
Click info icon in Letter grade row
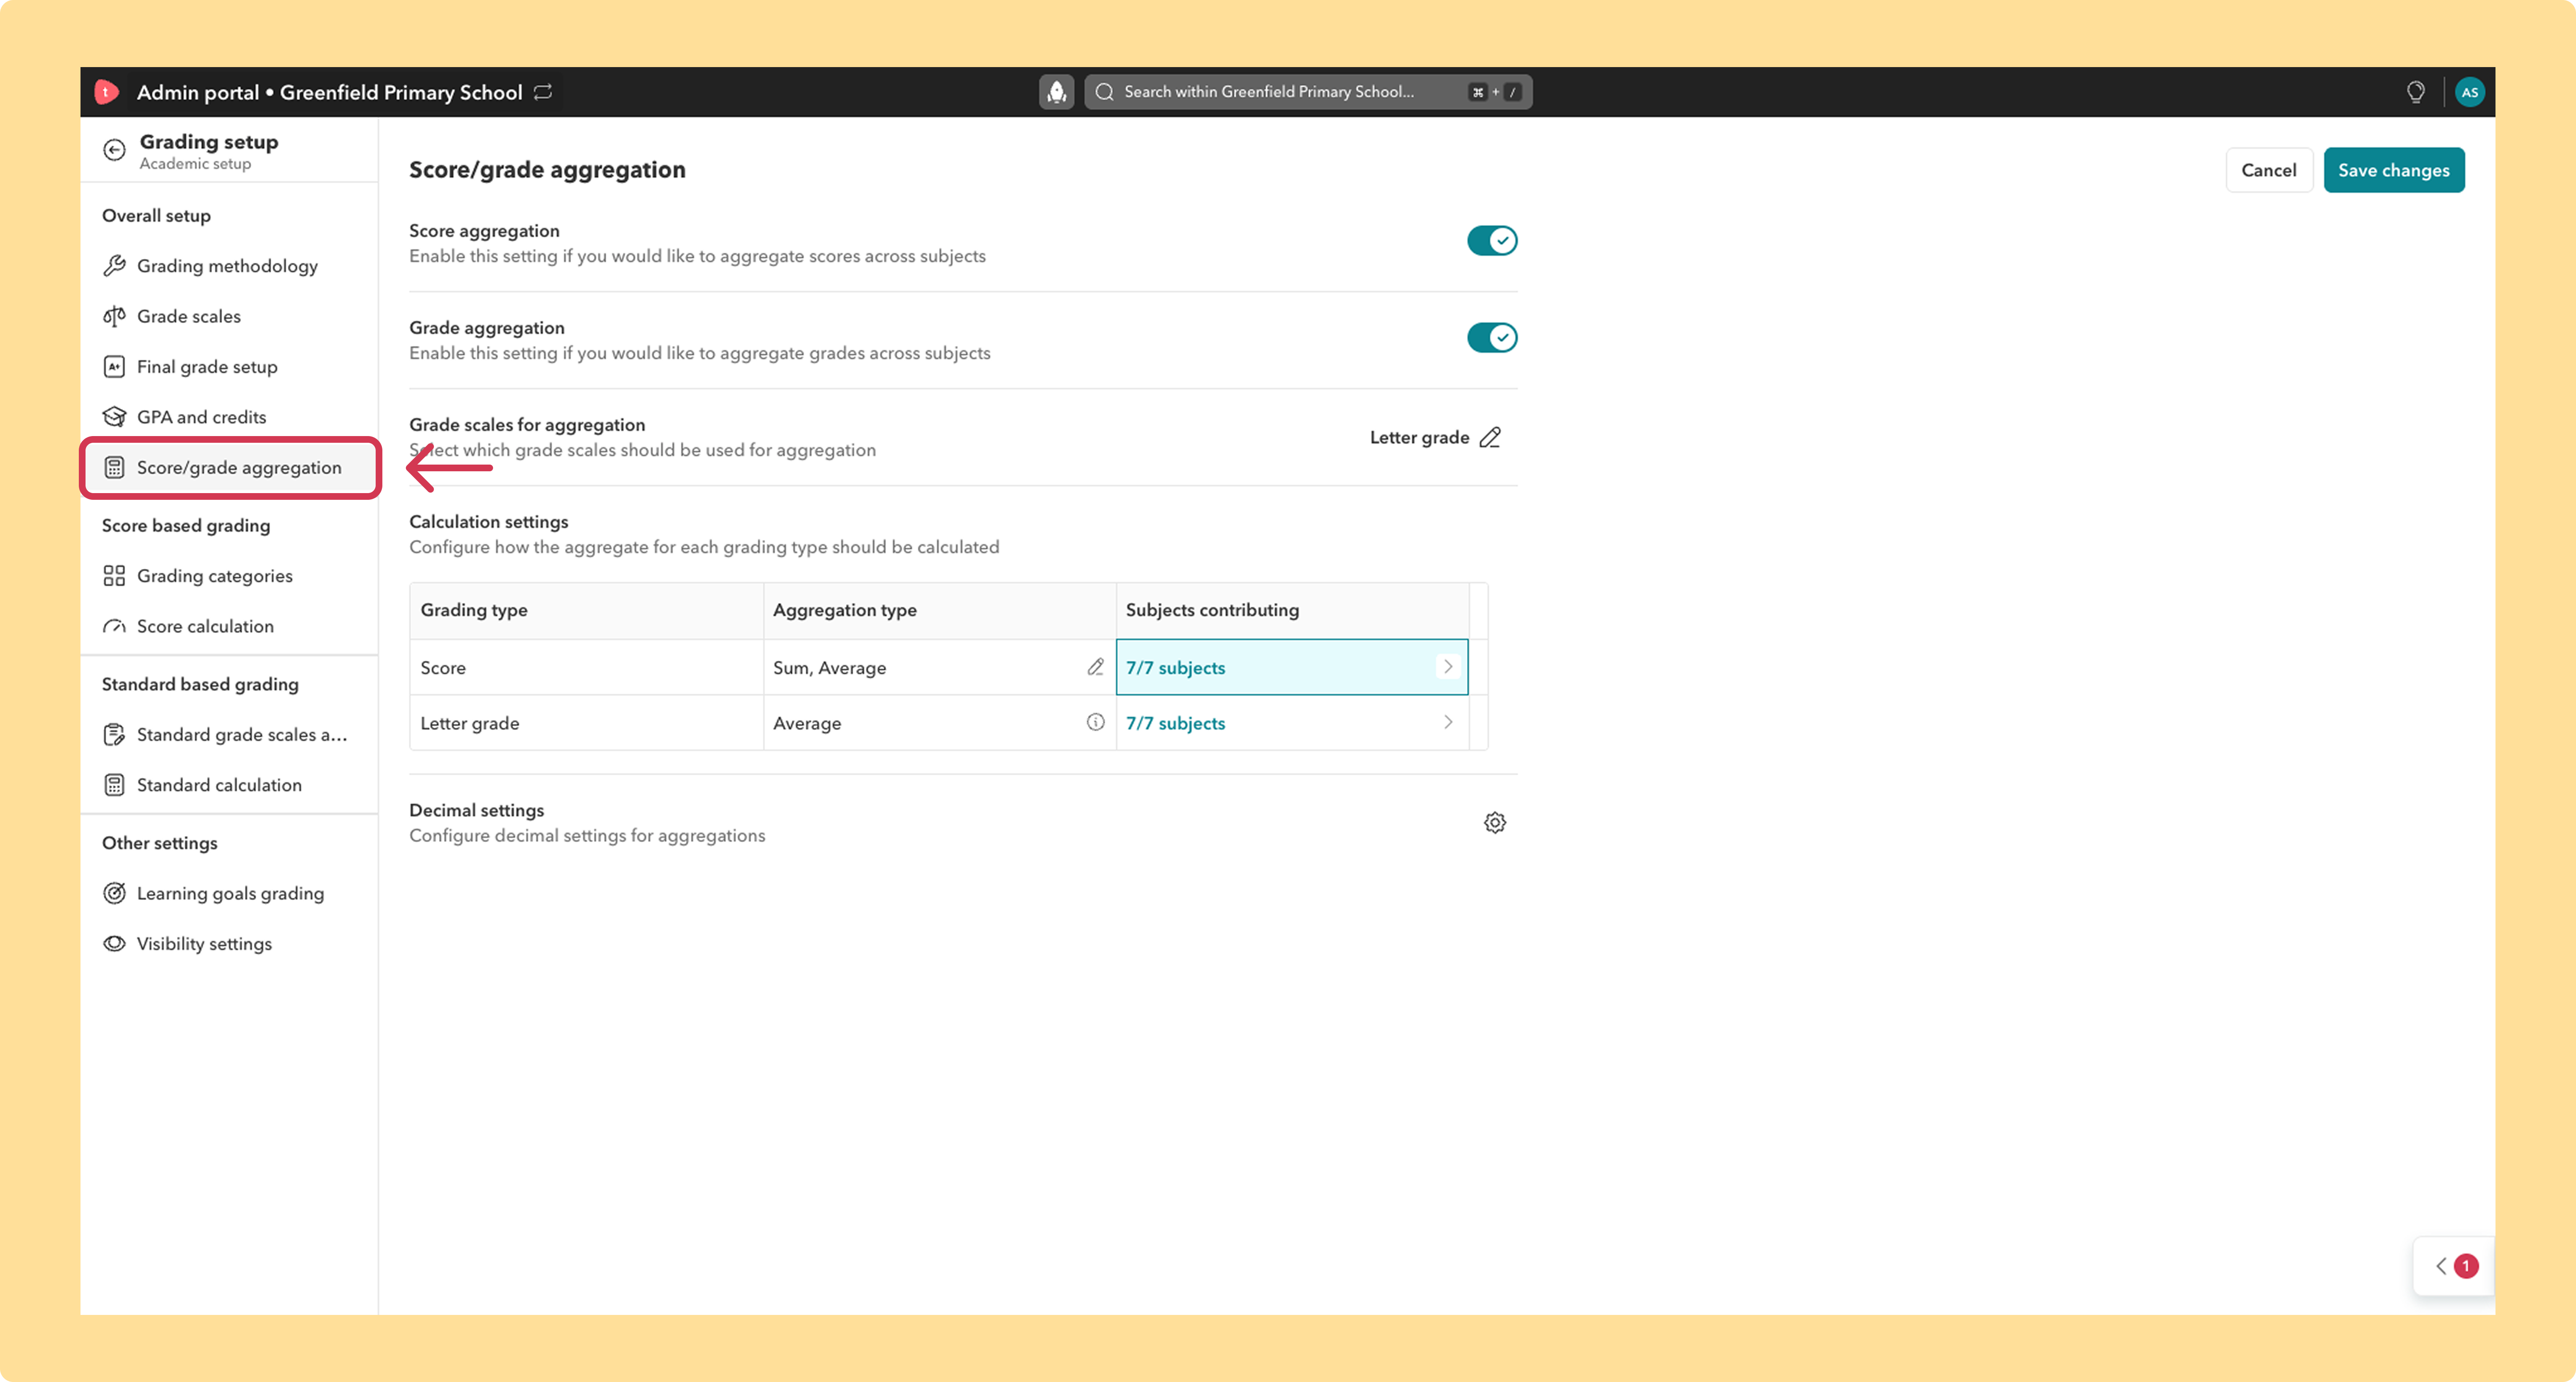(x=1095, y=722)
